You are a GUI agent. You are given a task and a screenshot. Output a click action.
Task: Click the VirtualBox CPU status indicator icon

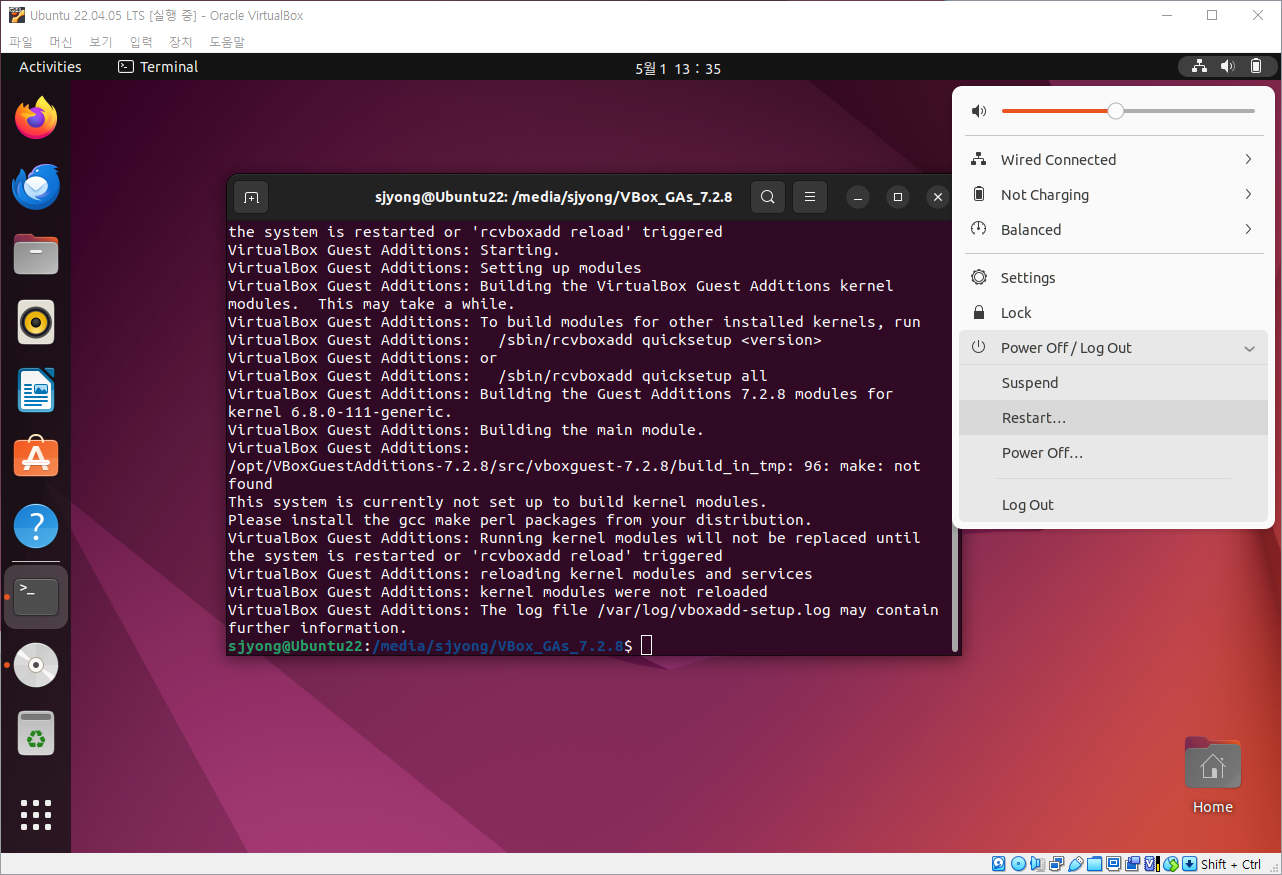pyautogui.click(x=1152, y=864)
